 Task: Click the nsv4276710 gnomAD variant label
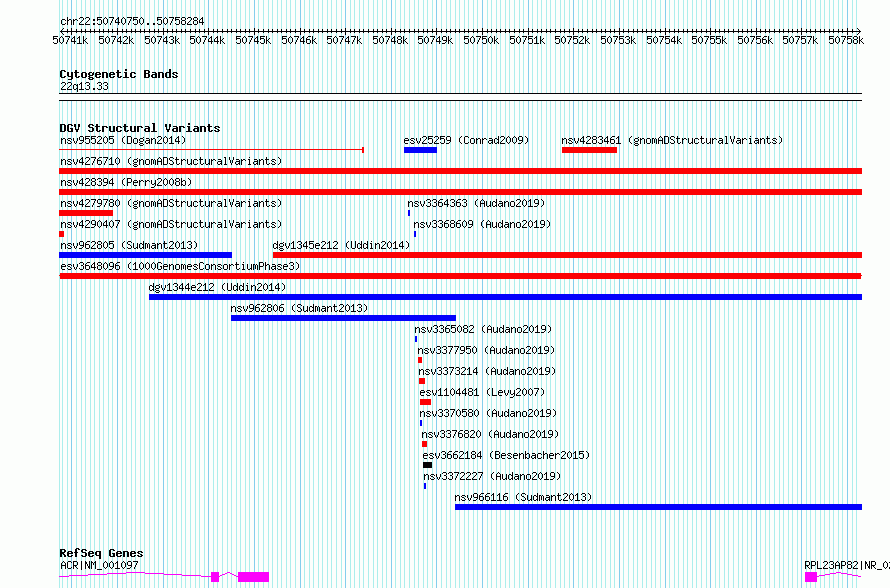click(x=171, y=161)
